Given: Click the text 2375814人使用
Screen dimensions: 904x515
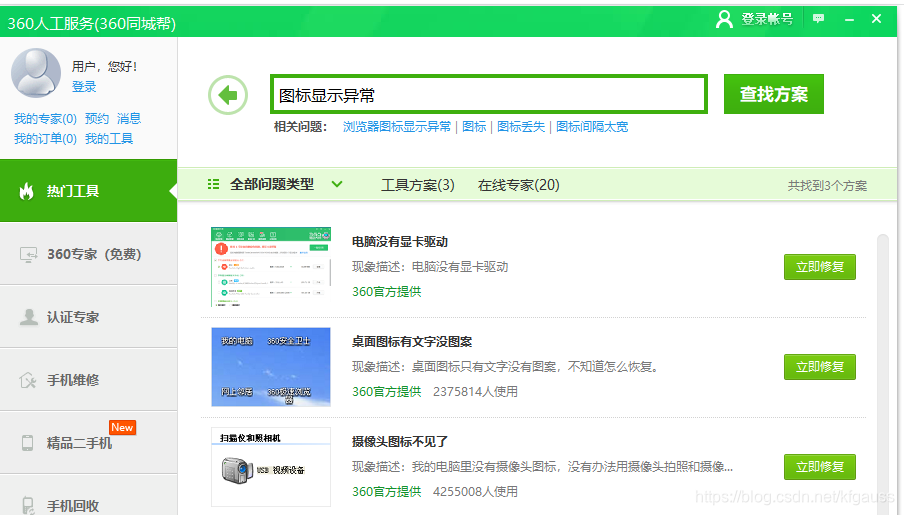Looking at the screenshot, I should point(475,392).
